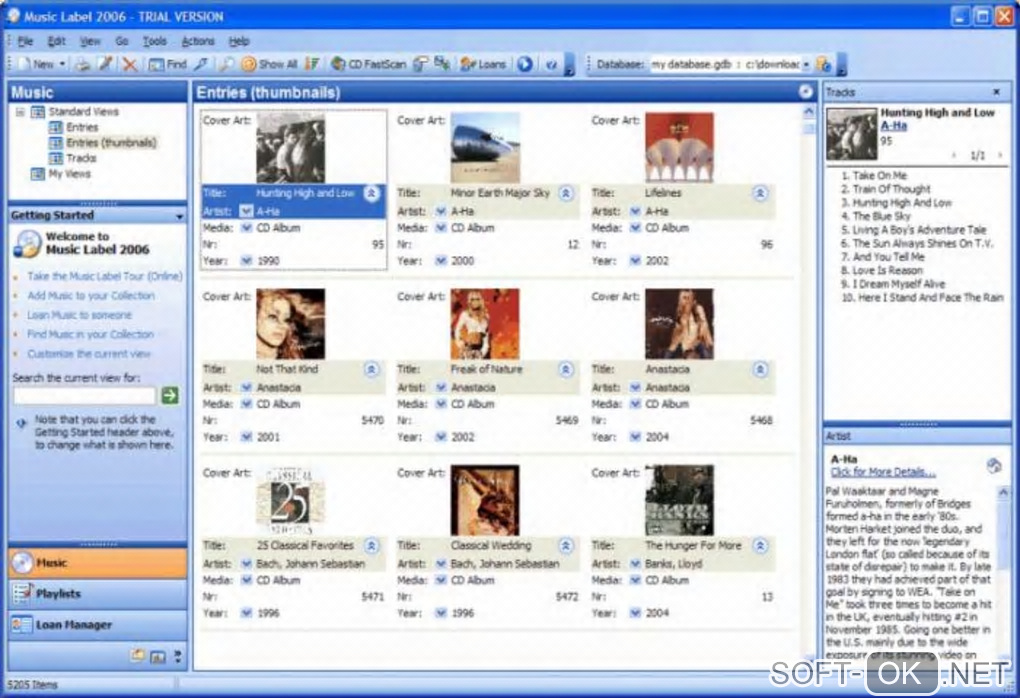The image size is (1020, 698).
Task: Open the View menu
Action: click(x=90, y=41)
